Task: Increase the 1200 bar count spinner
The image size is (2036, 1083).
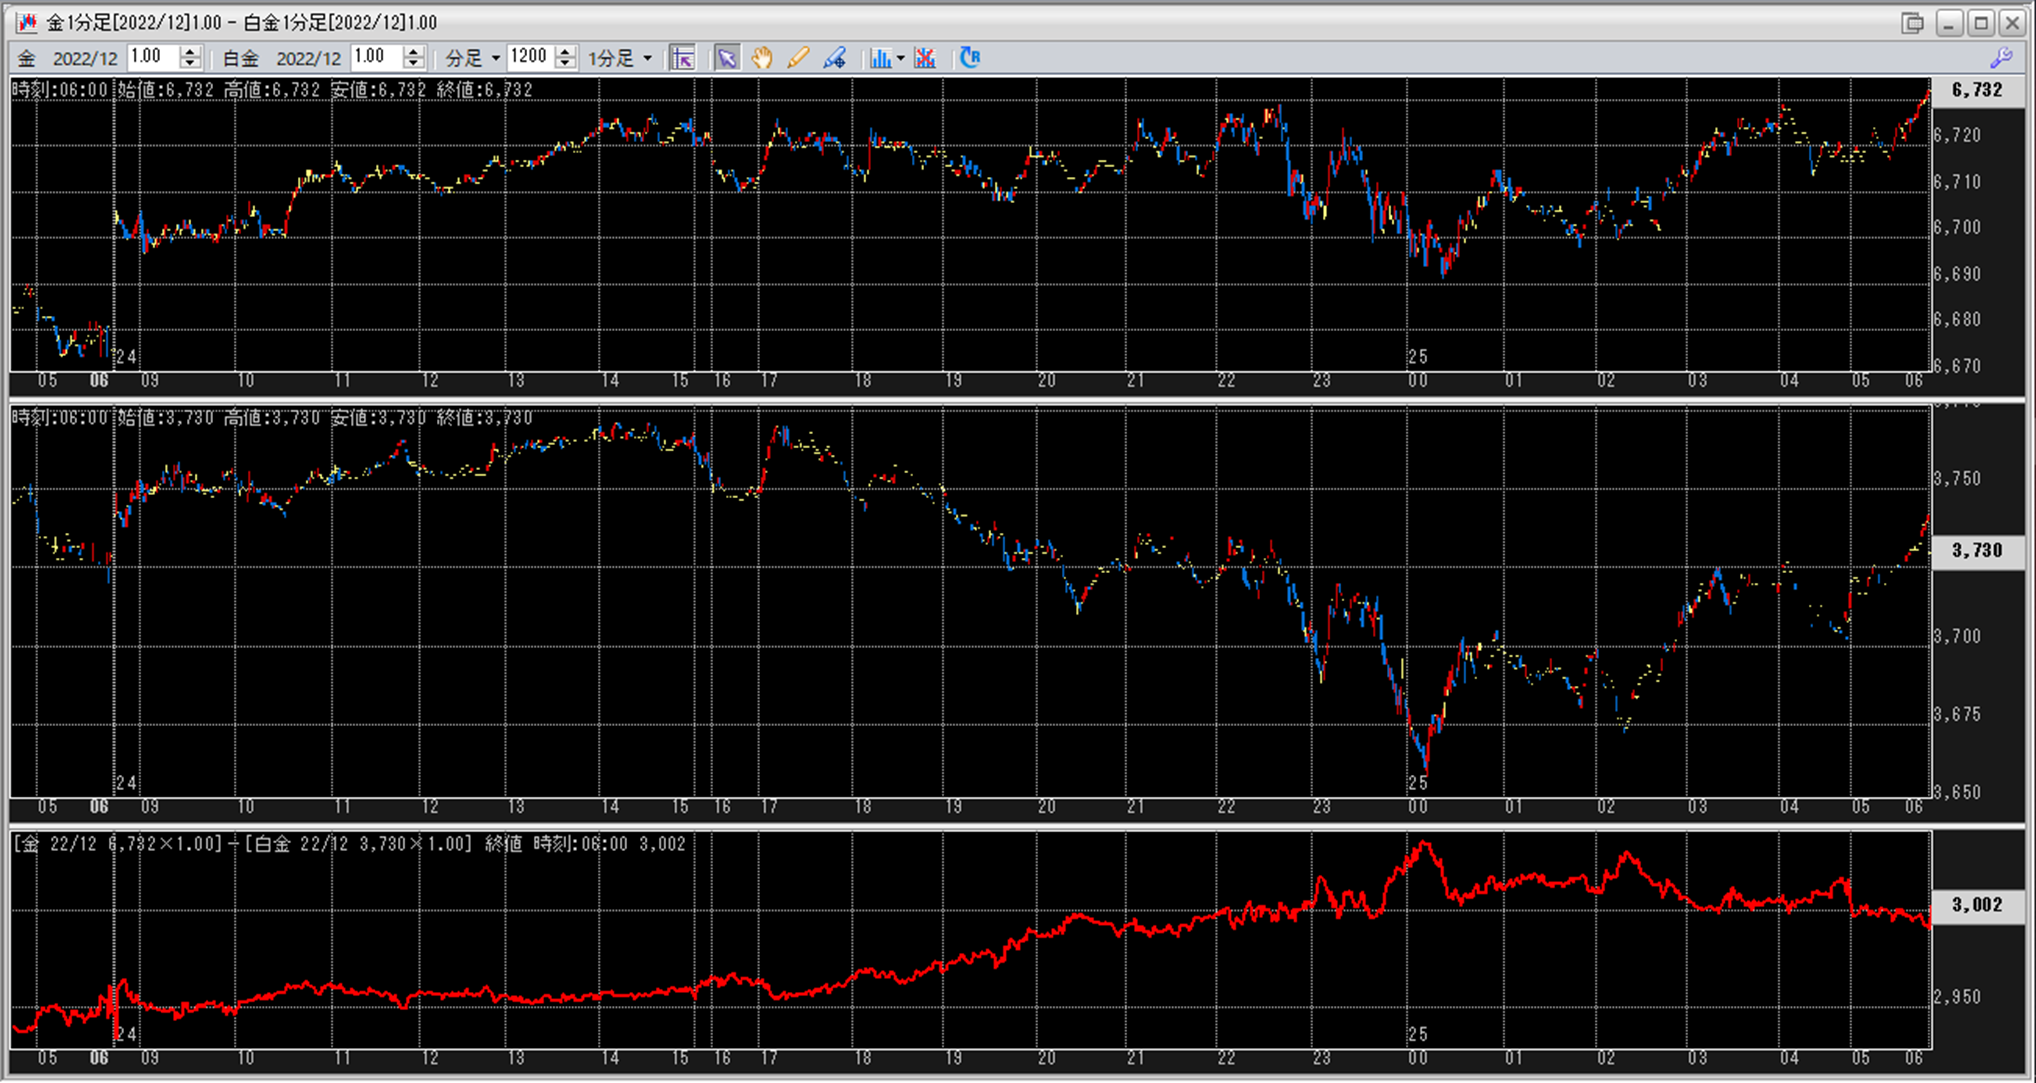Action: [565, 52]
